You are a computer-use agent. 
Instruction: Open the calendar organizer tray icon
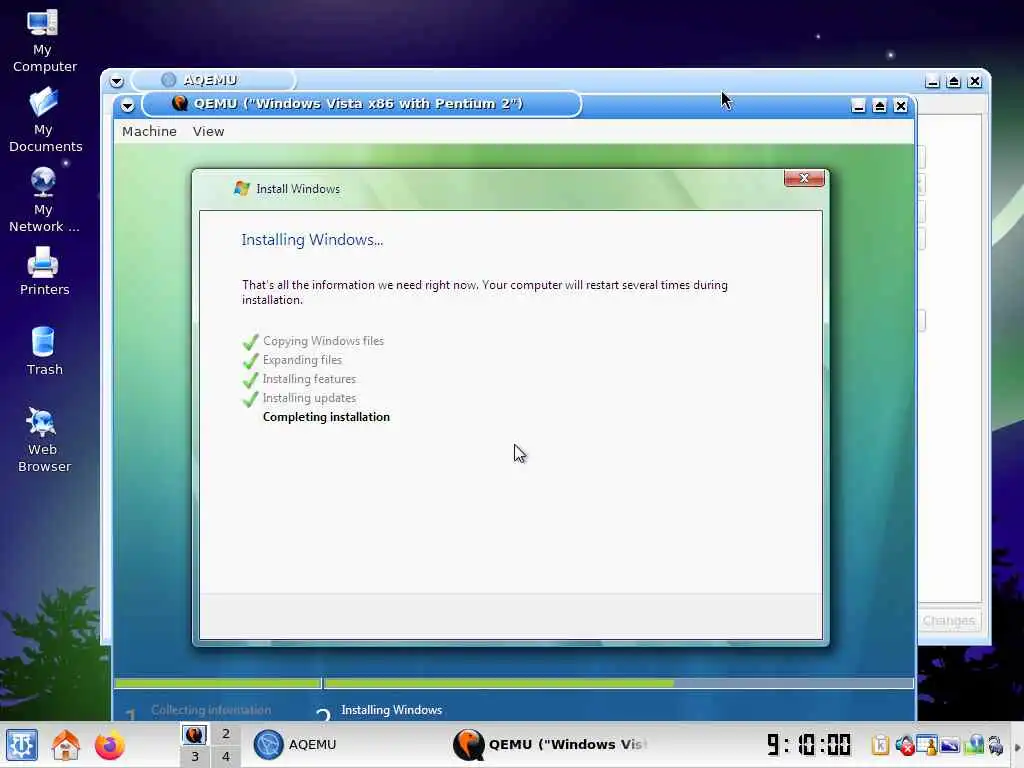point(927,744)
